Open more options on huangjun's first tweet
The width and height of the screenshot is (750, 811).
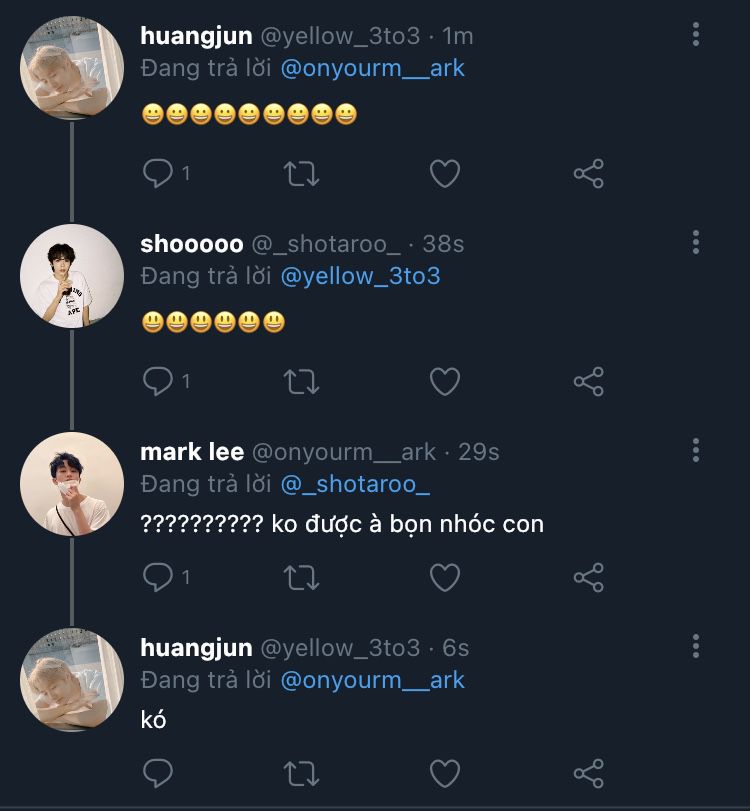pyautogui.click(x=696, y=35)
